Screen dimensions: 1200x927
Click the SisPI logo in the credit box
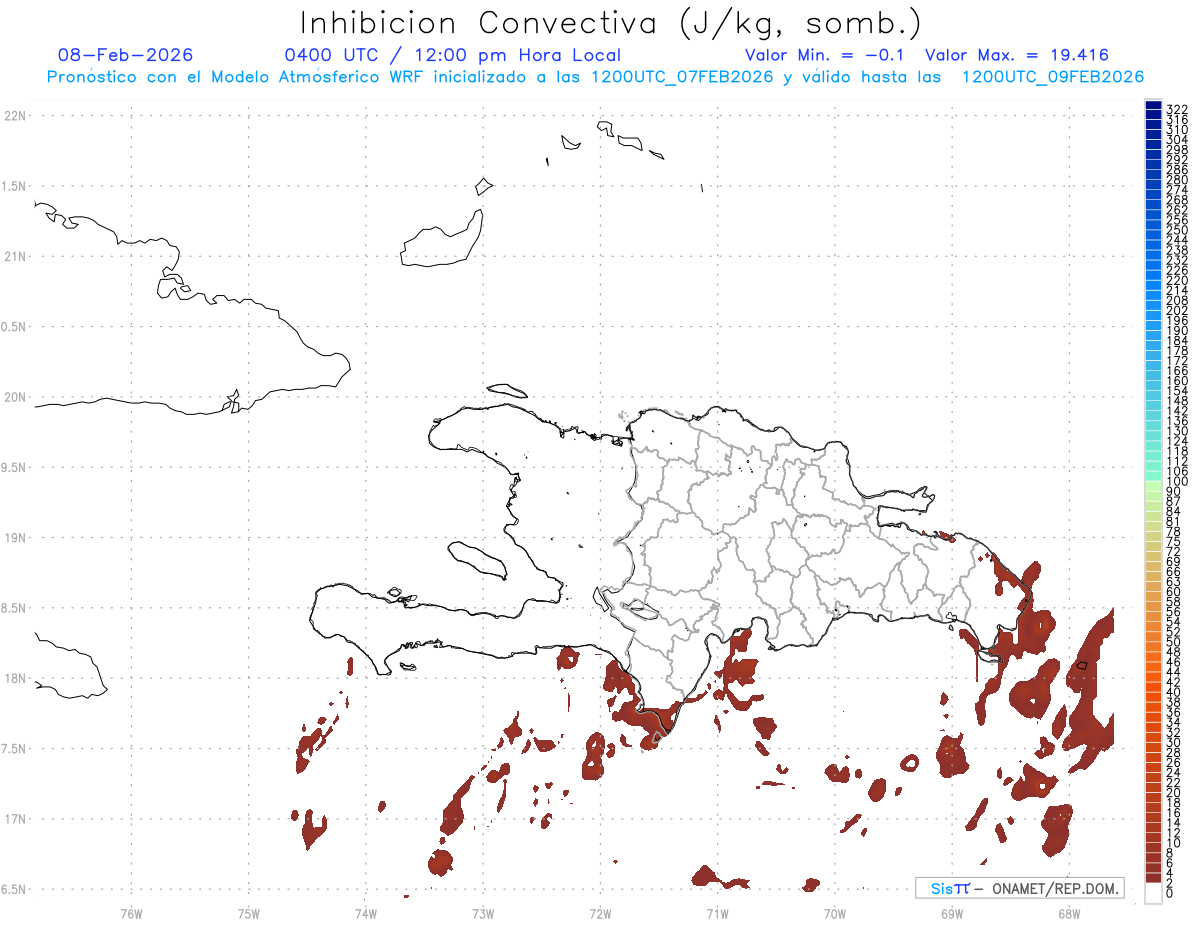click(x=950, y=888)
